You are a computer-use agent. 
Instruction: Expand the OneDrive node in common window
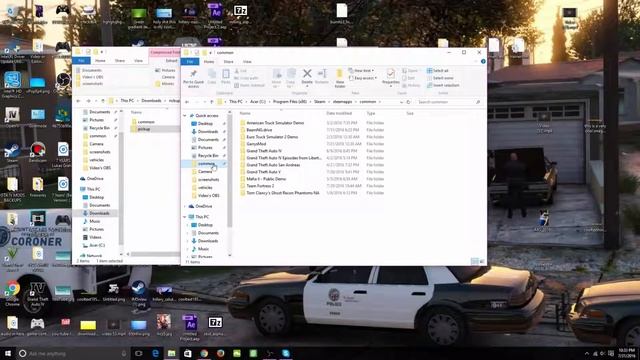click(x=185, y=207)
